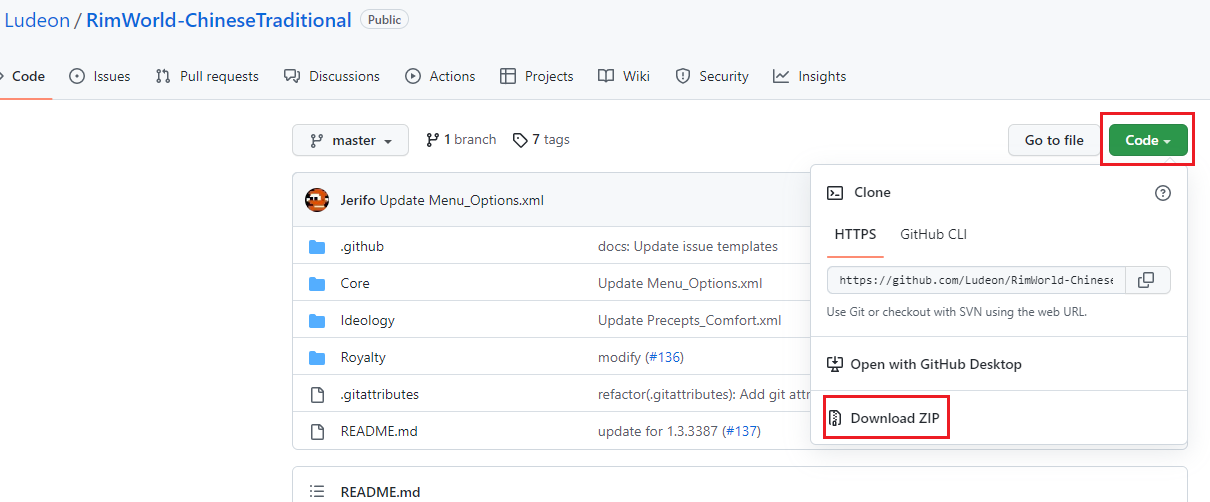Open the Security tab

point(712,76)
